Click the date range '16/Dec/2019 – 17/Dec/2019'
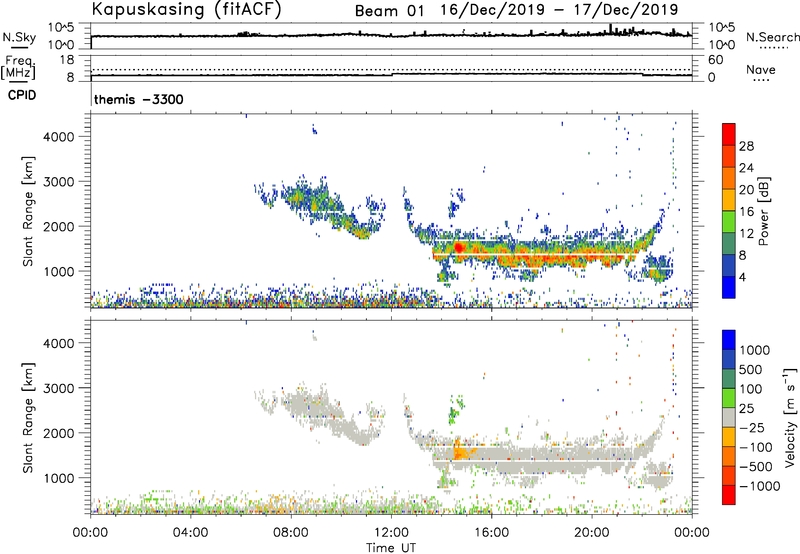Viewport: 800px width, 554px height. click(559, 10)
